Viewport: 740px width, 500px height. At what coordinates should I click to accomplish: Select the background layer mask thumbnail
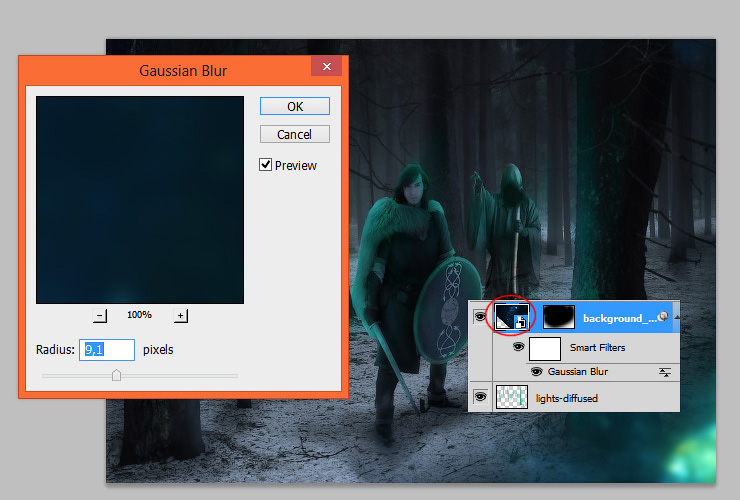pos(559,317)
